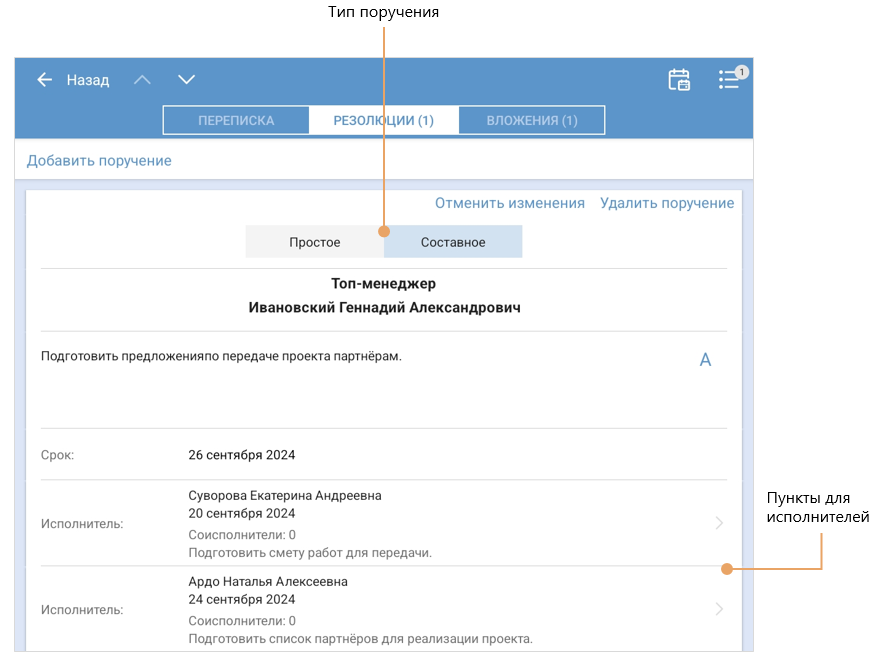This screenshot has height=660, width=879.
Task: Select the Срок date 26 сентября 2024
Action: 242,455
